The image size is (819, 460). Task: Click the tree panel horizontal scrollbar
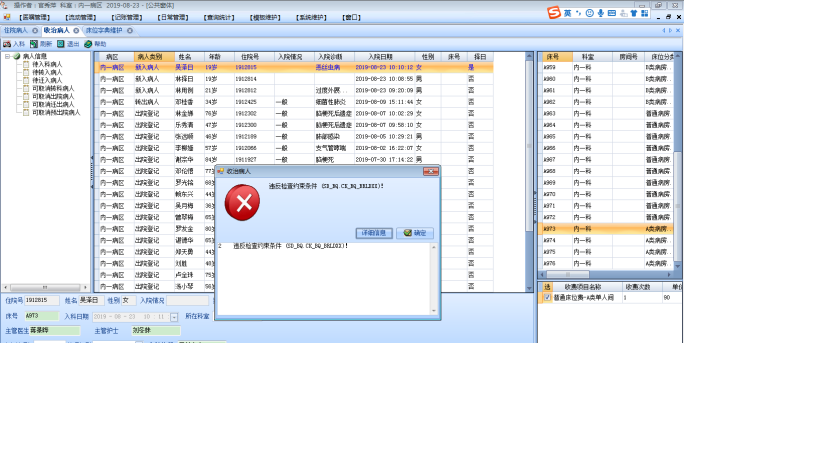pyautogui.click(x=45, y=288)
